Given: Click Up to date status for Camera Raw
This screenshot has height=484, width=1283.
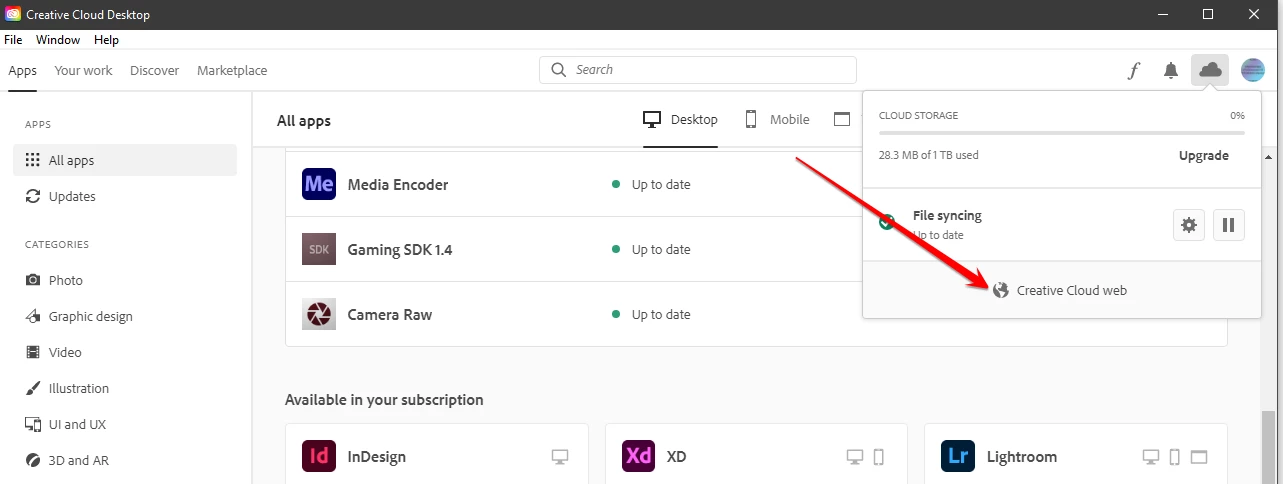Looking at the screenshot, I should pos(661,314).
